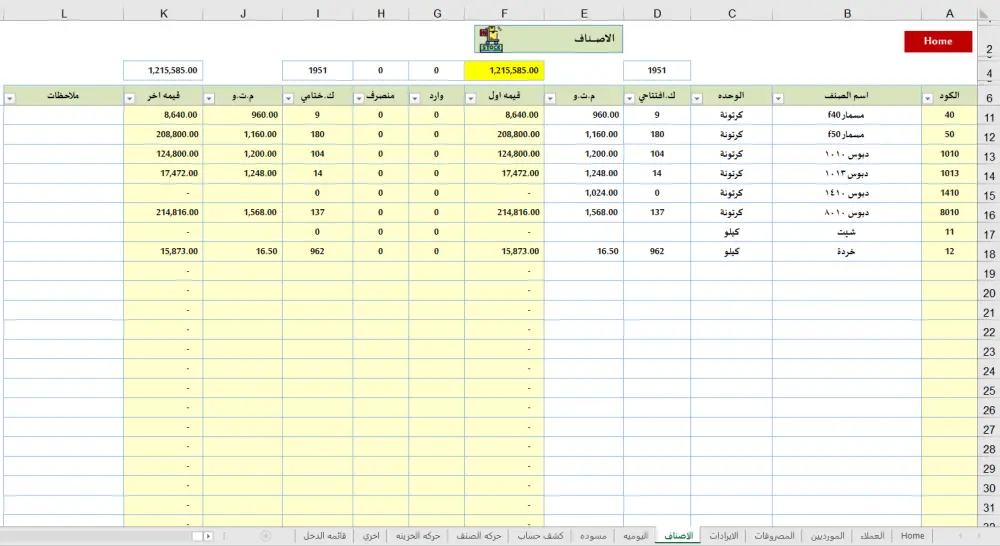Switch to the اخري sheet tab

point(371,536)
